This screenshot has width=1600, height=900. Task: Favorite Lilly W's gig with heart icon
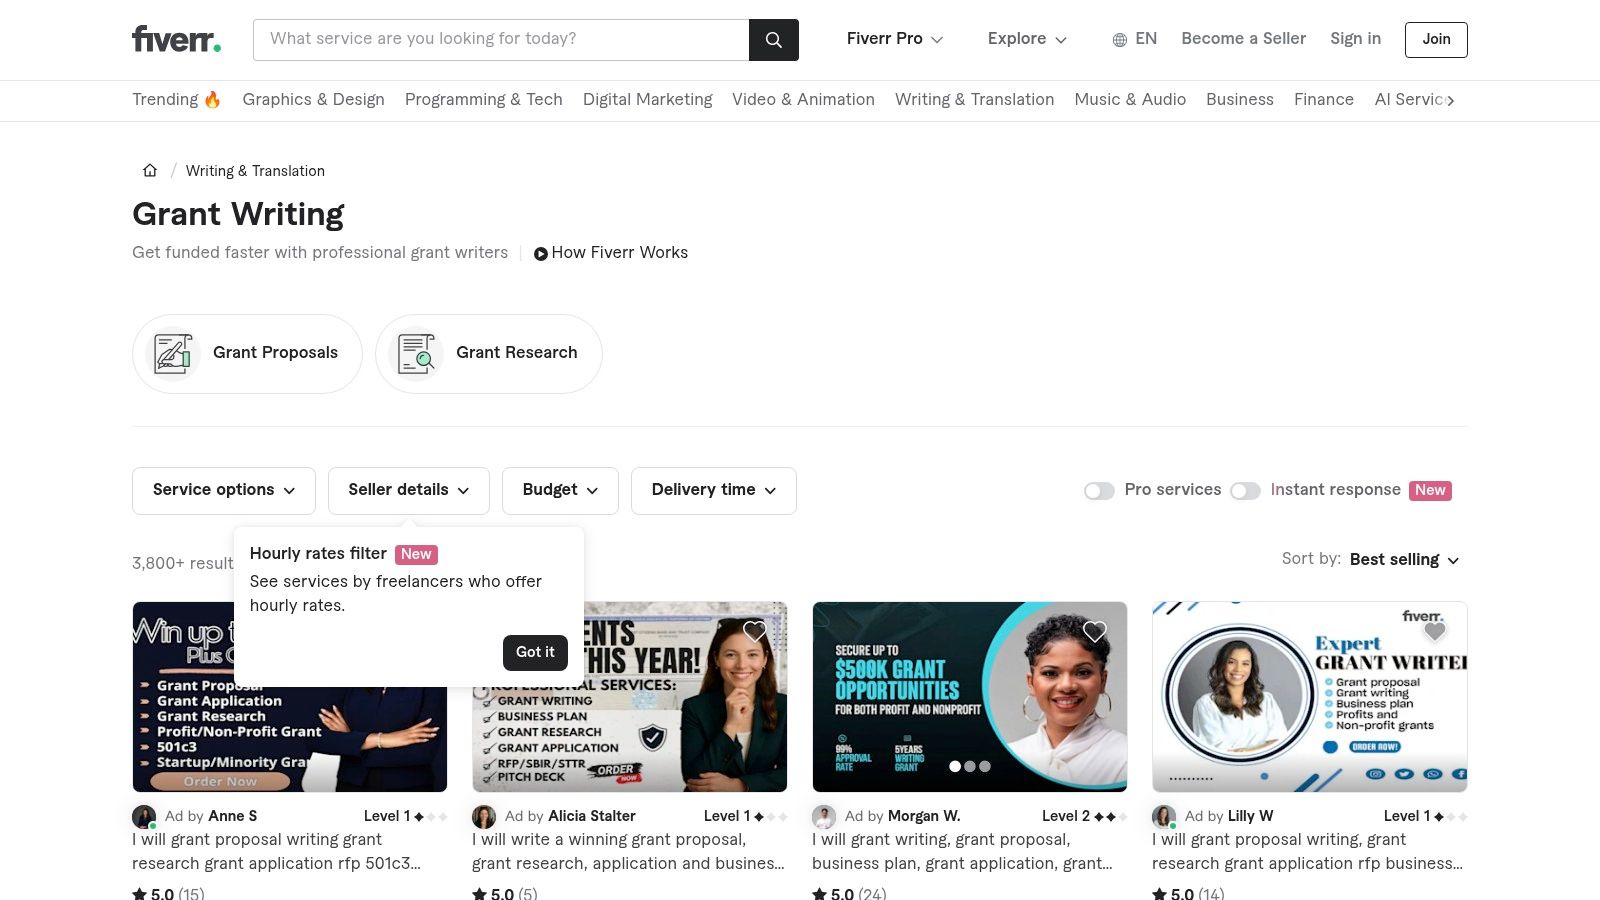tap(1435, 632)
